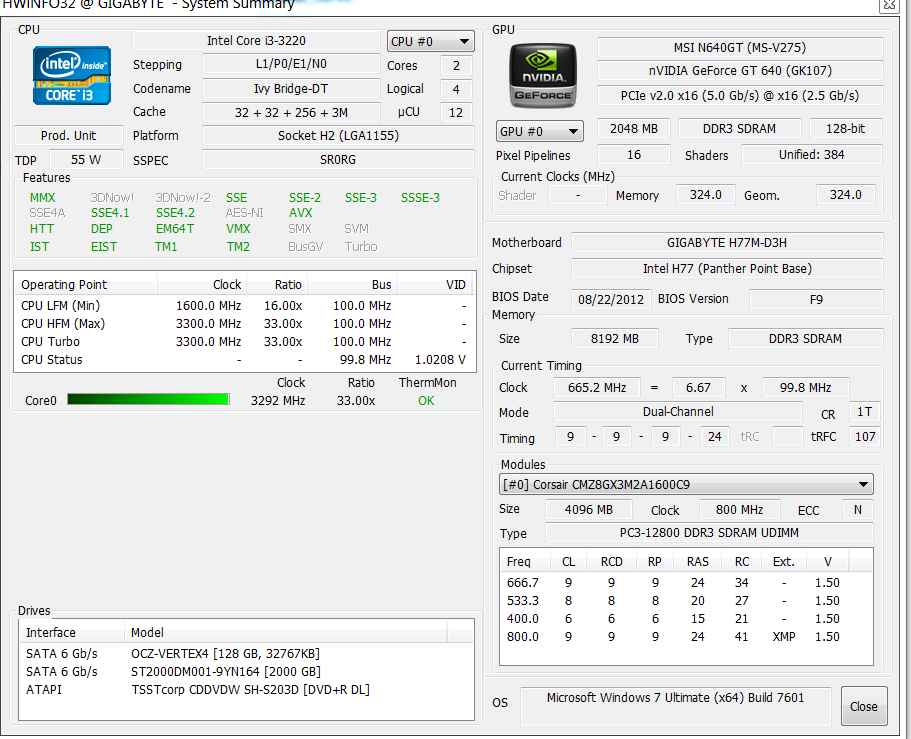Open the CPU #0 selector dropdown
911x739 pixels.
click(x=430, y=41)
